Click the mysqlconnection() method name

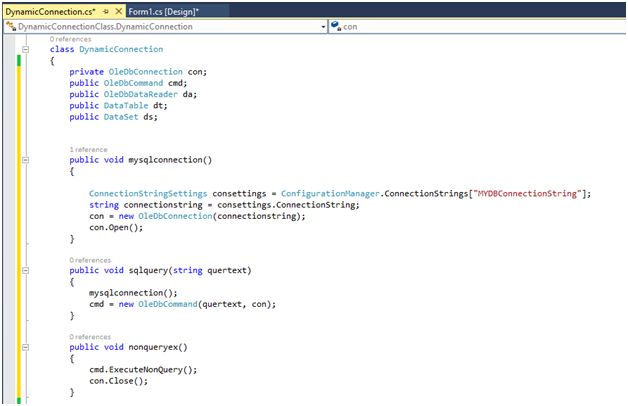click(170, 160)
